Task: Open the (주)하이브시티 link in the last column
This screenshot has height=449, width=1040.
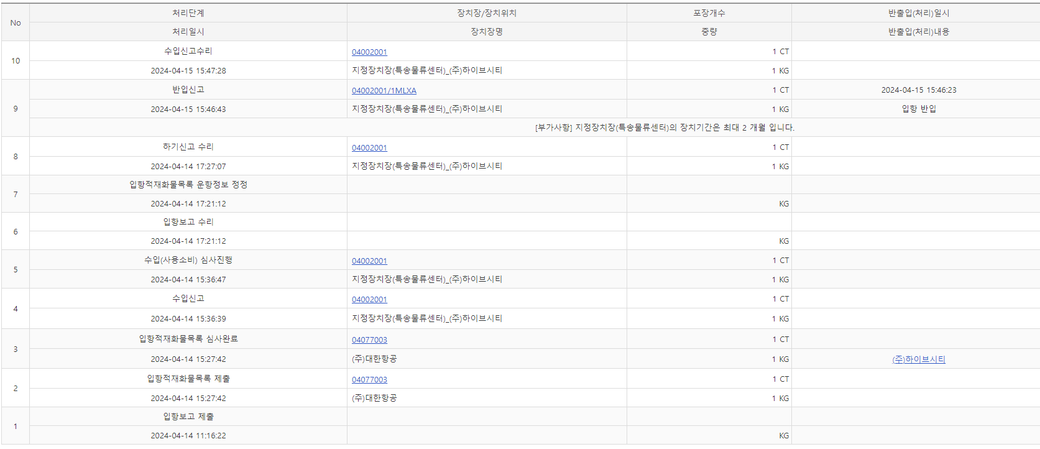Action: coord(919,359)
